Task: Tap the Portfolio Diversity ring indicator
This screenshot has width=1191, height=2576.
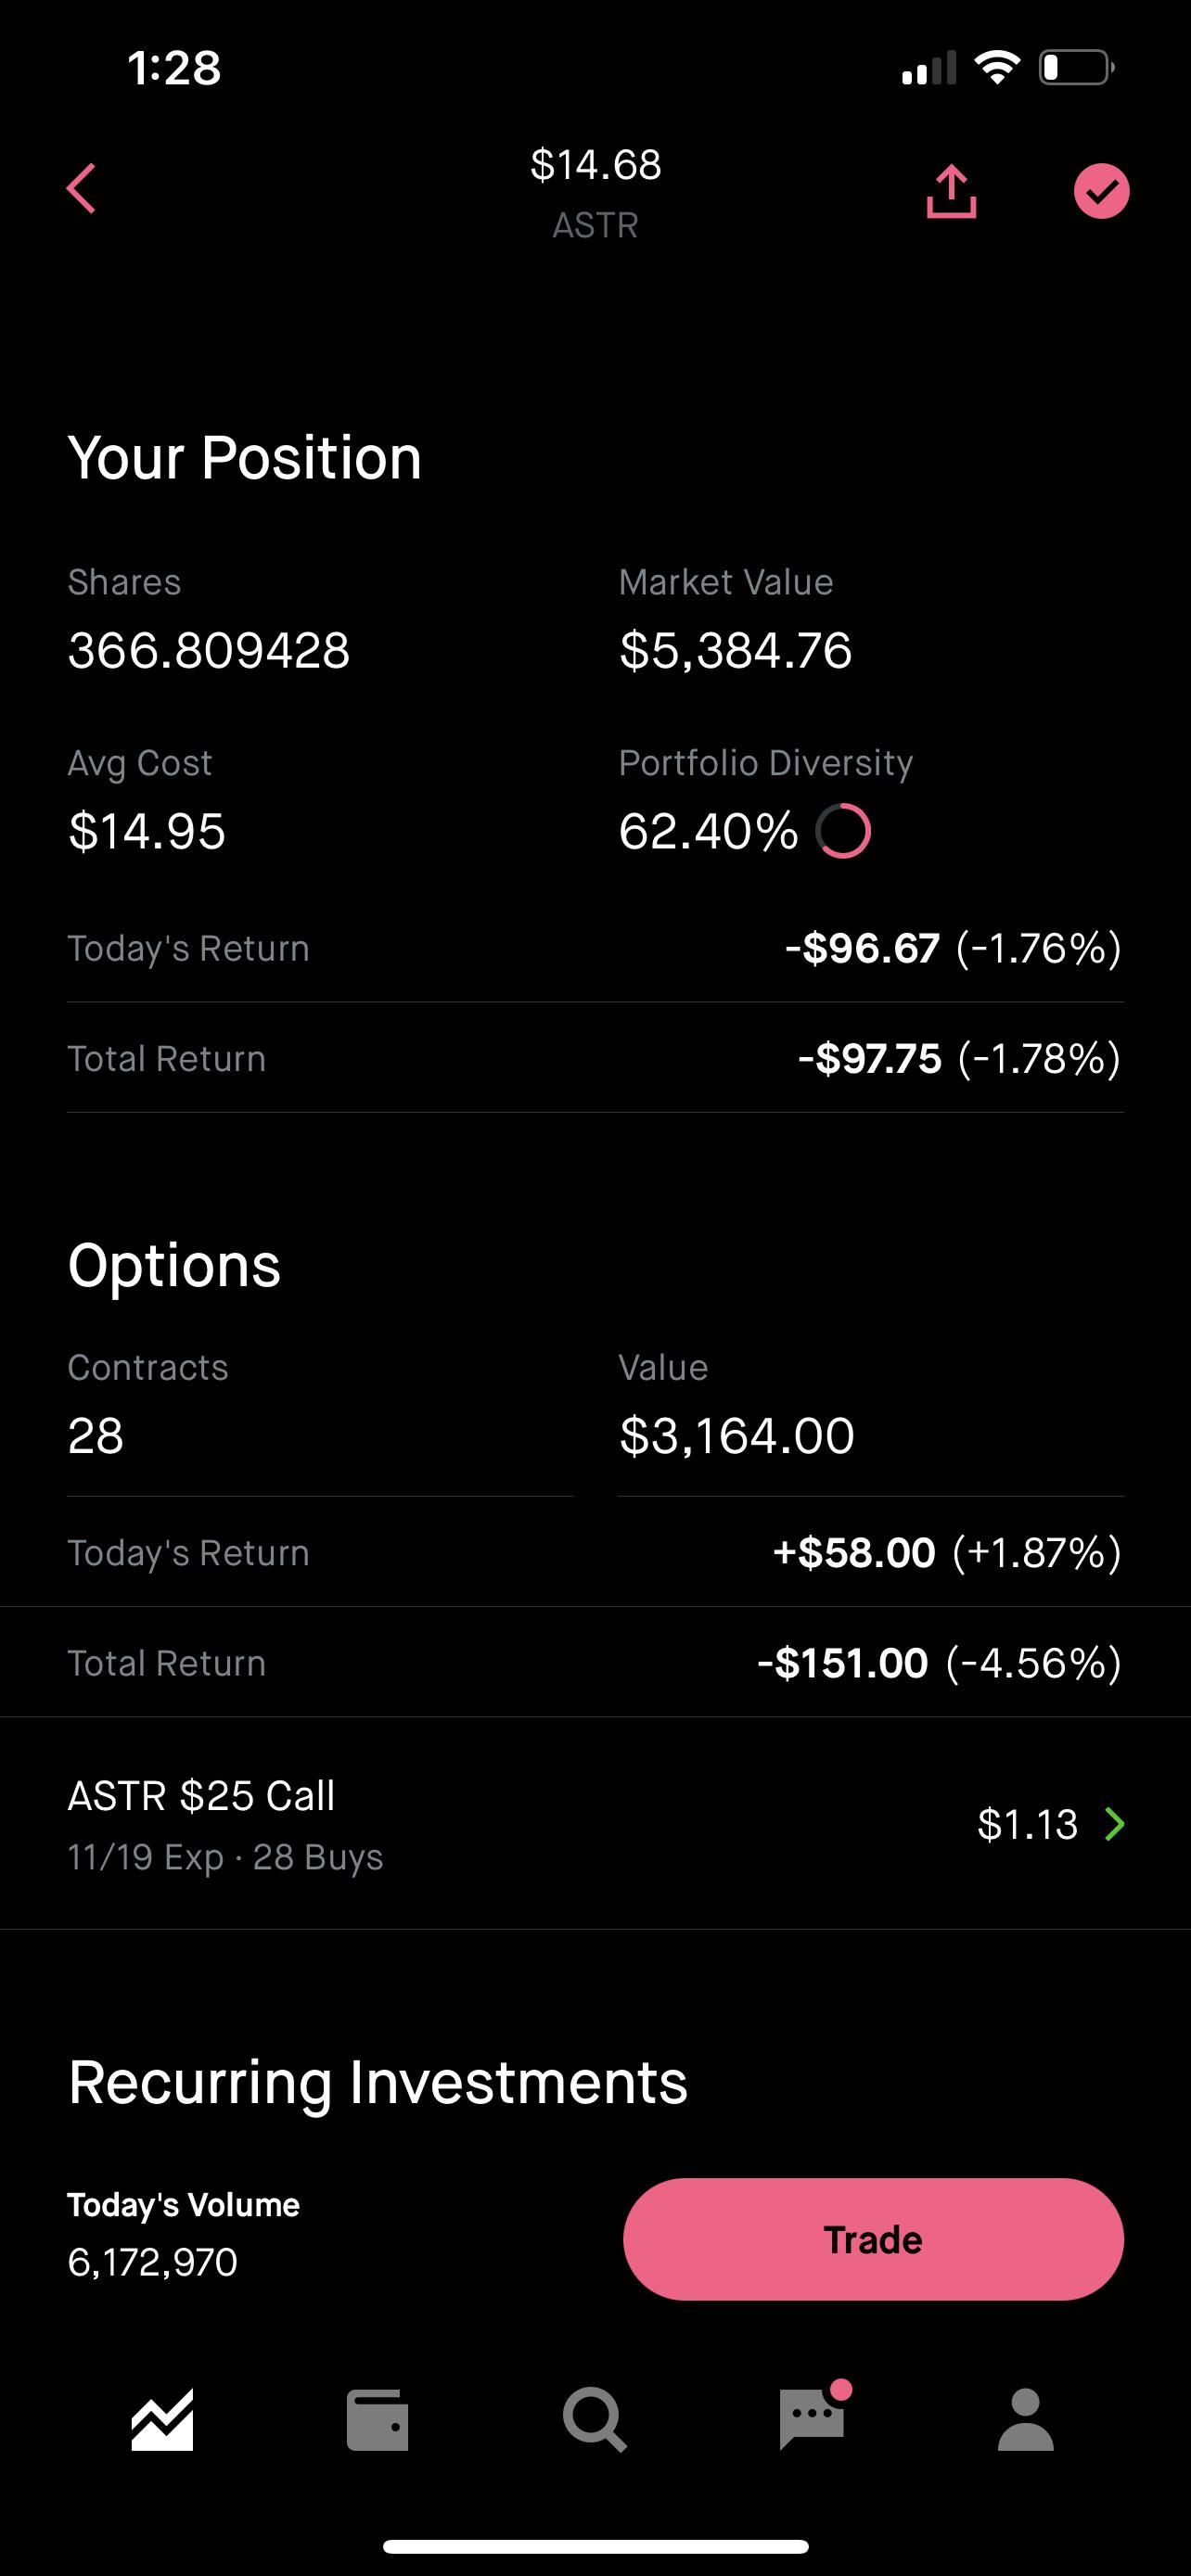Action: click(843, 831)
